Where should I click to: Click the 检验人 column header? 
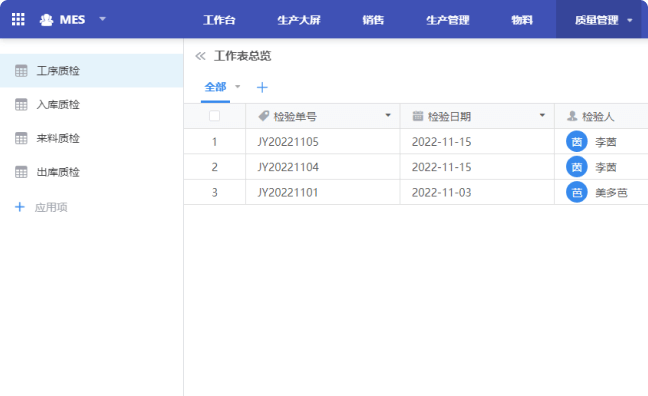601,116
